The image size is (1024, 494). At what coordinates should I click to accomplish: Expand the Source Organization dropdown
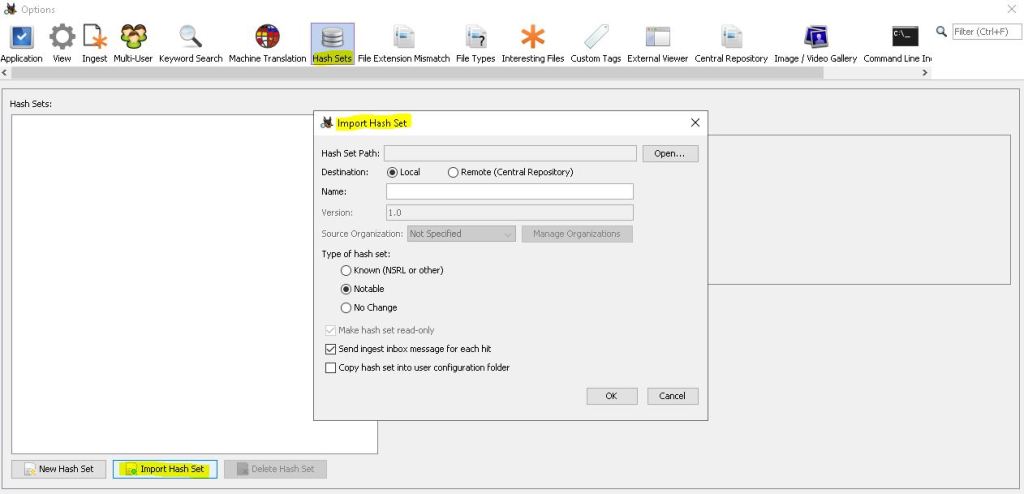(x=461, y=234)
